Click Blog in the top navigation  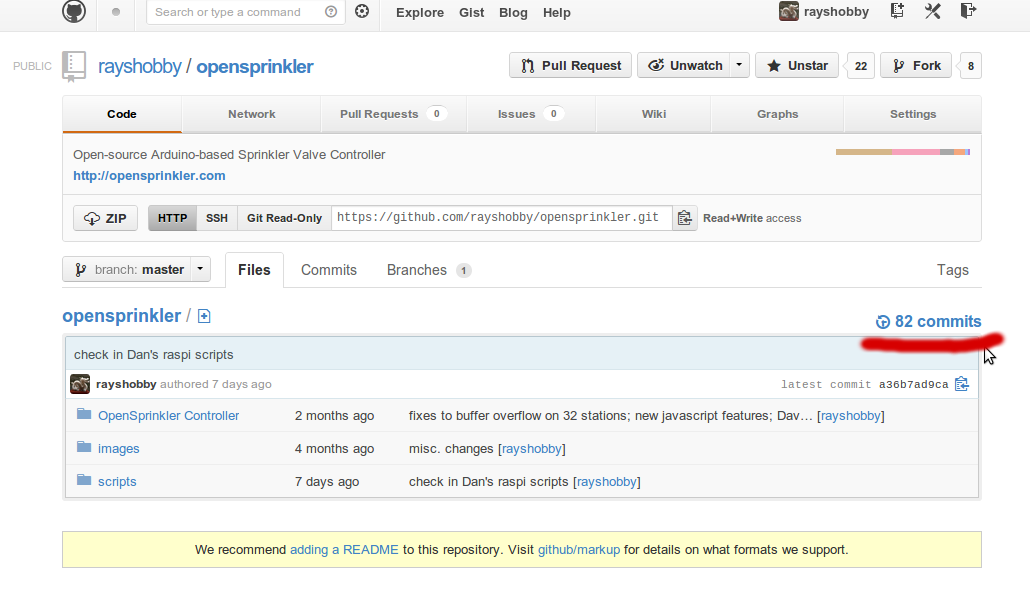coord(513,12)
